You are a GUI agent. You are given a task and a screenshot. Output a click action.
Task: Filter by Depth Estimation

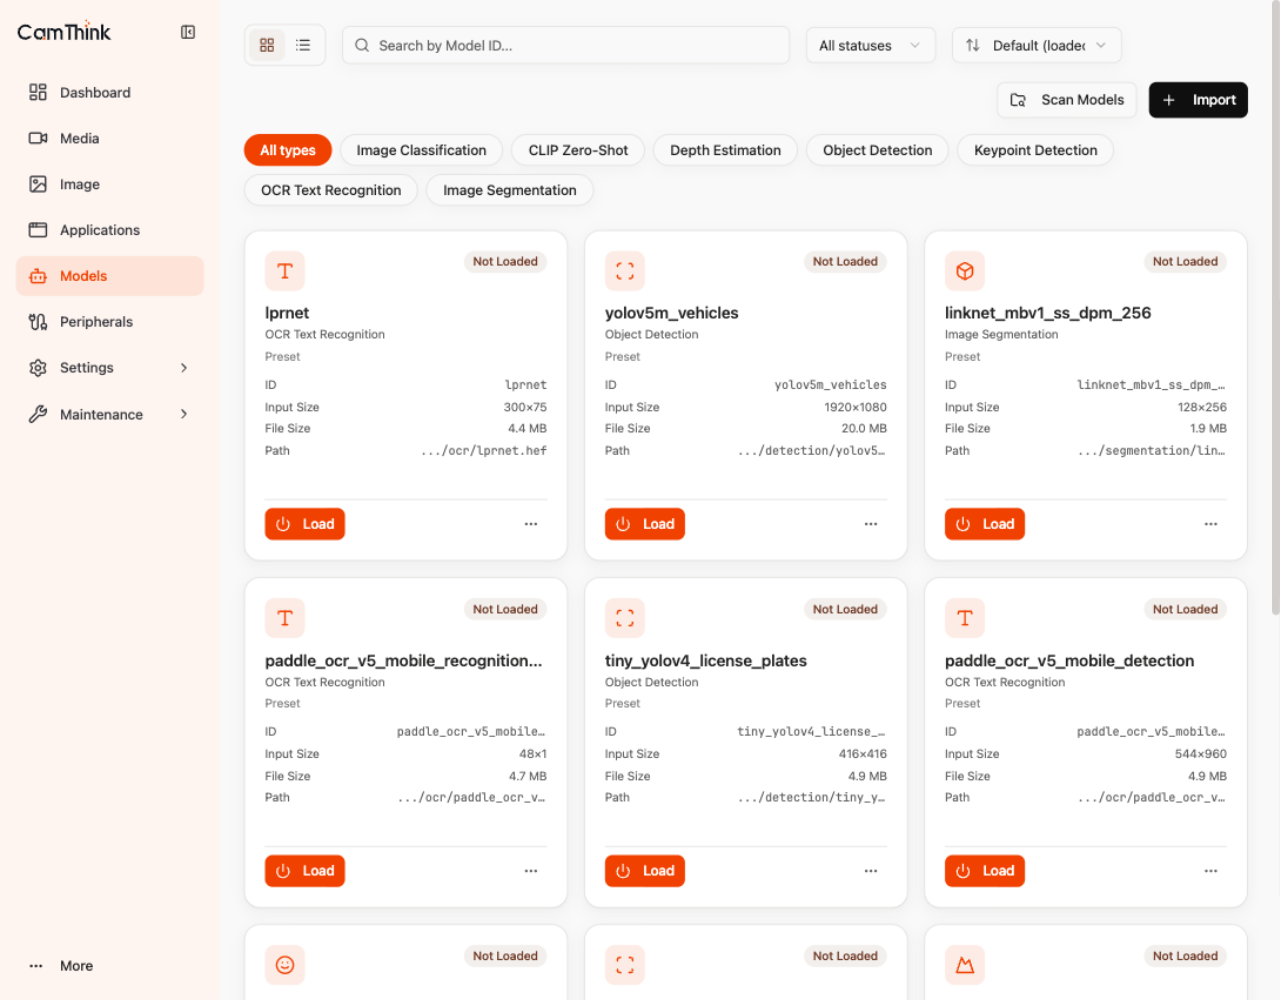tap(726, 150)
